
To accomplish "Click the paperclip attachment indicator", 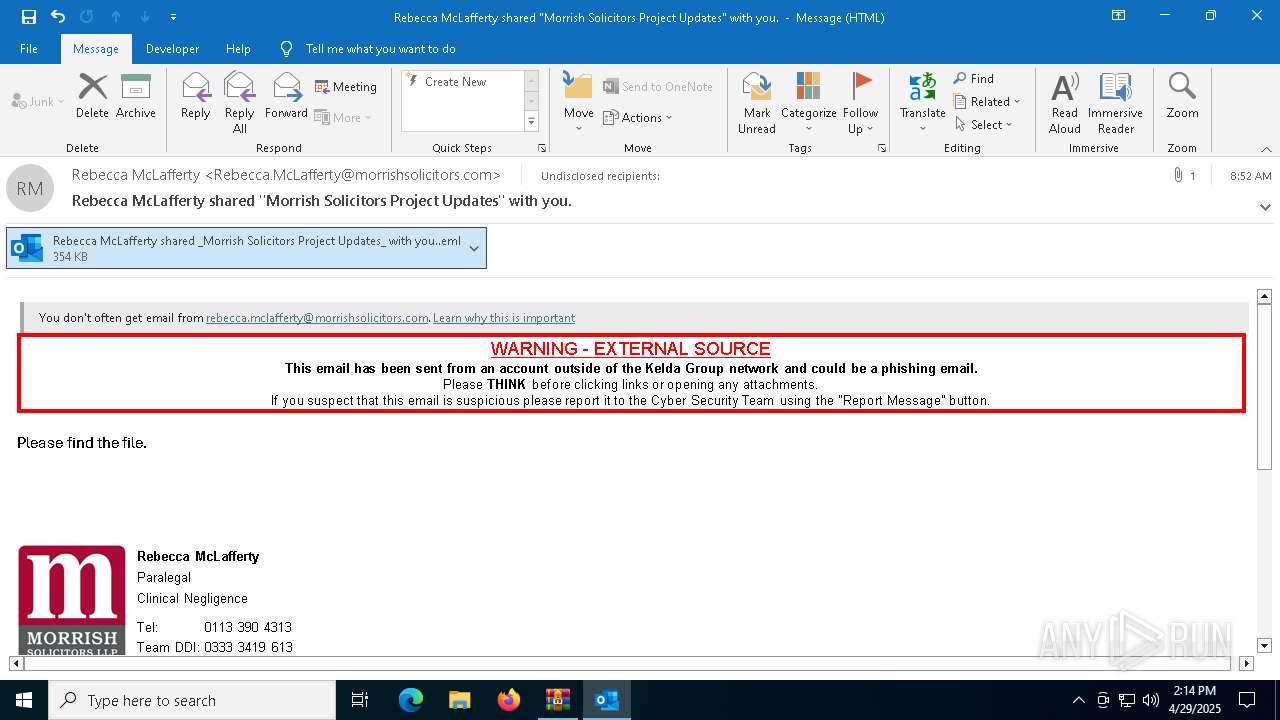I will pos(1178,175).
